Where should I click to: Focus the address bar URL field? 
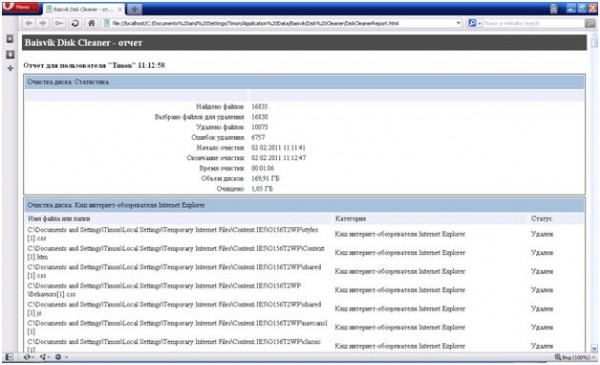tap(281, 23)
